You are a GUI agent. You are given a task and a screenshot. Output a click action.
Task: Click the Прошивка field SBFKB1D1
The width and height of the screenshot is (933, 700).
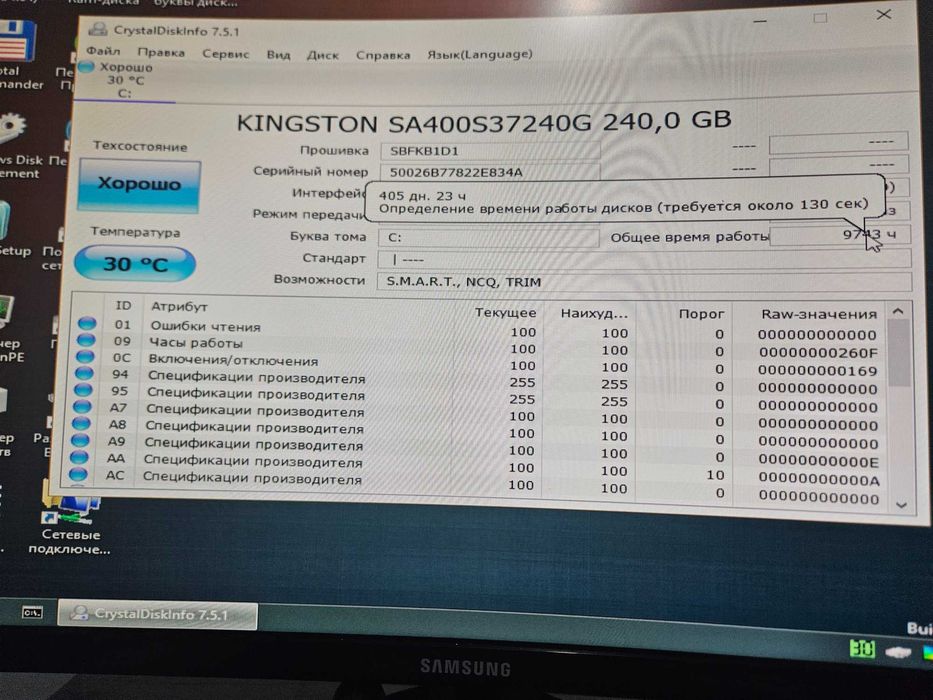click(490, 151)
